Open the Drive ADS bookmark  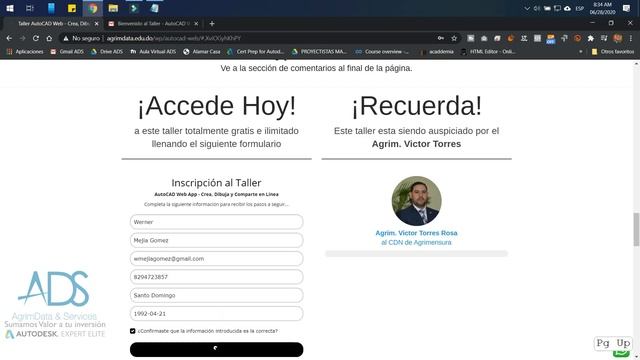107,52
